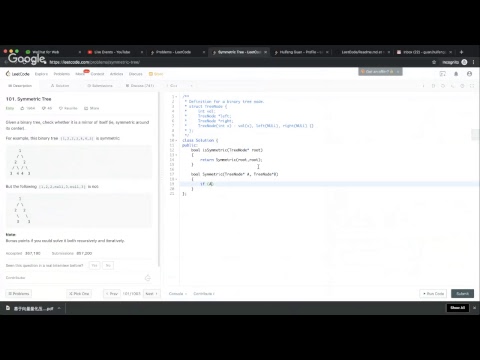Answer No to interview question
The image size is (480, 360).
tap(108, 265)
